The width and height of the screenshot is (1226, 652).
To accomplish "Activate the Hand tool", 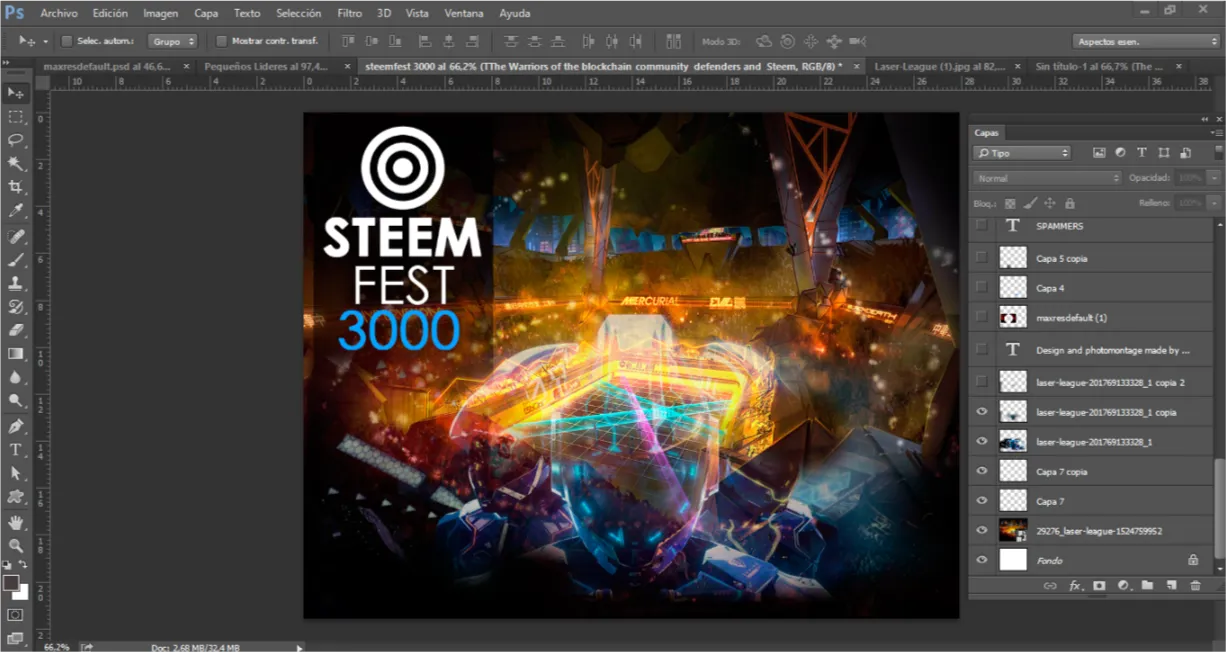I will point(16,522).
